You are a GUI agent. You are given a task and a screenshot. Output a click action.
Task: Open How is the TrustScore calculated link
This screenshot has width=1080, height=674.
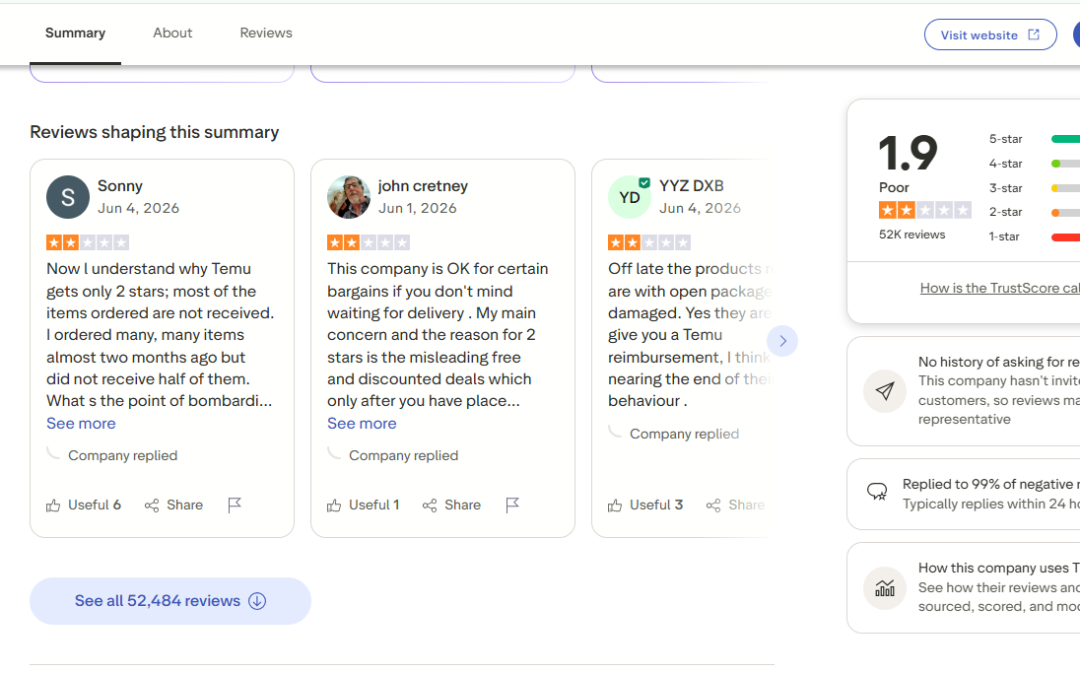[1000, 288]
